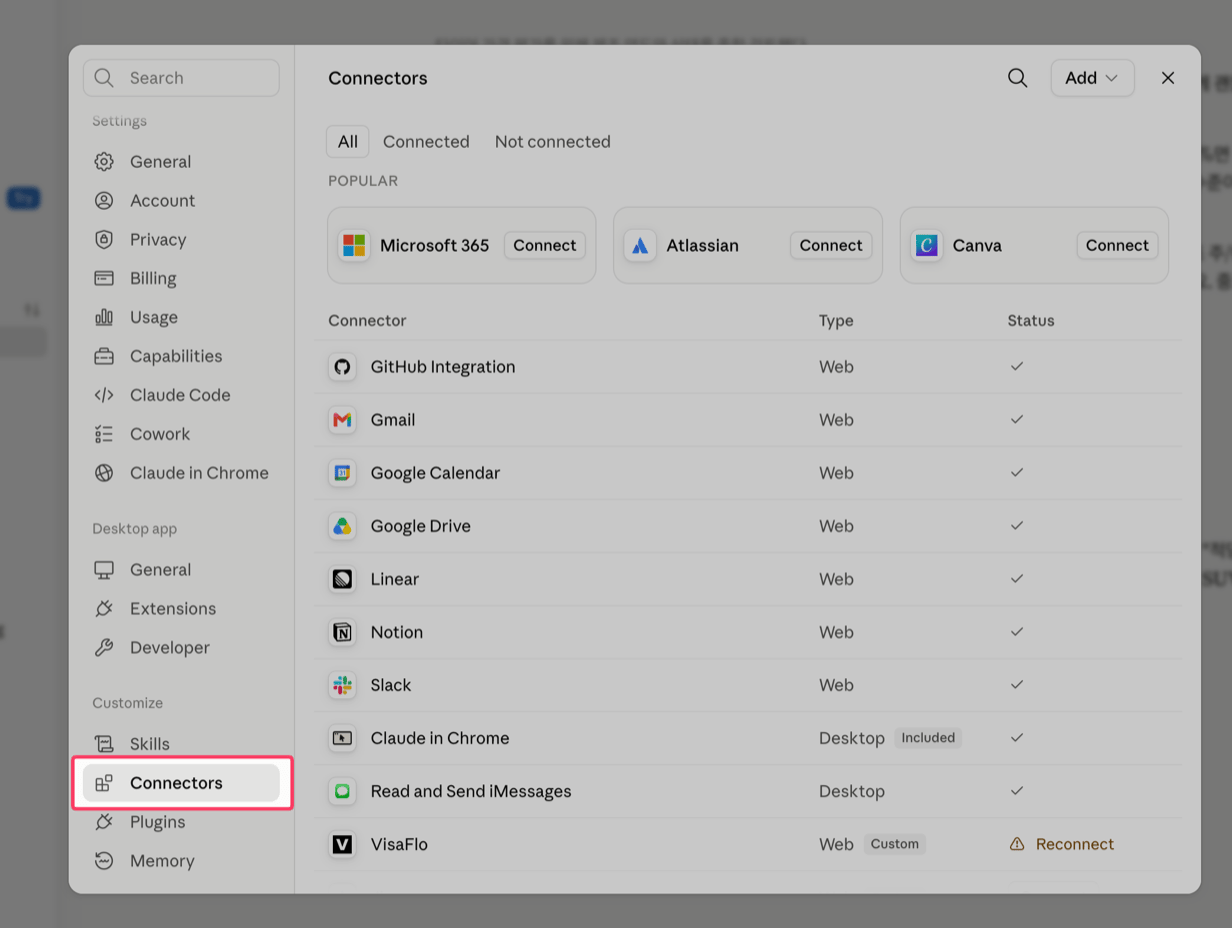The image size is (1232, 928).
Task: Click the Claude in Chrome connector row icon
Action: click(x=342, y=738)
